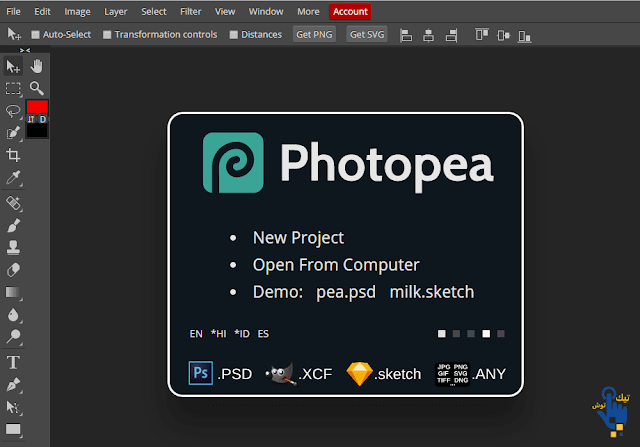Select the Zoom magnifier tool
Image resolution: width=640 pixels, height=447 pixels.
pos(37,88)
